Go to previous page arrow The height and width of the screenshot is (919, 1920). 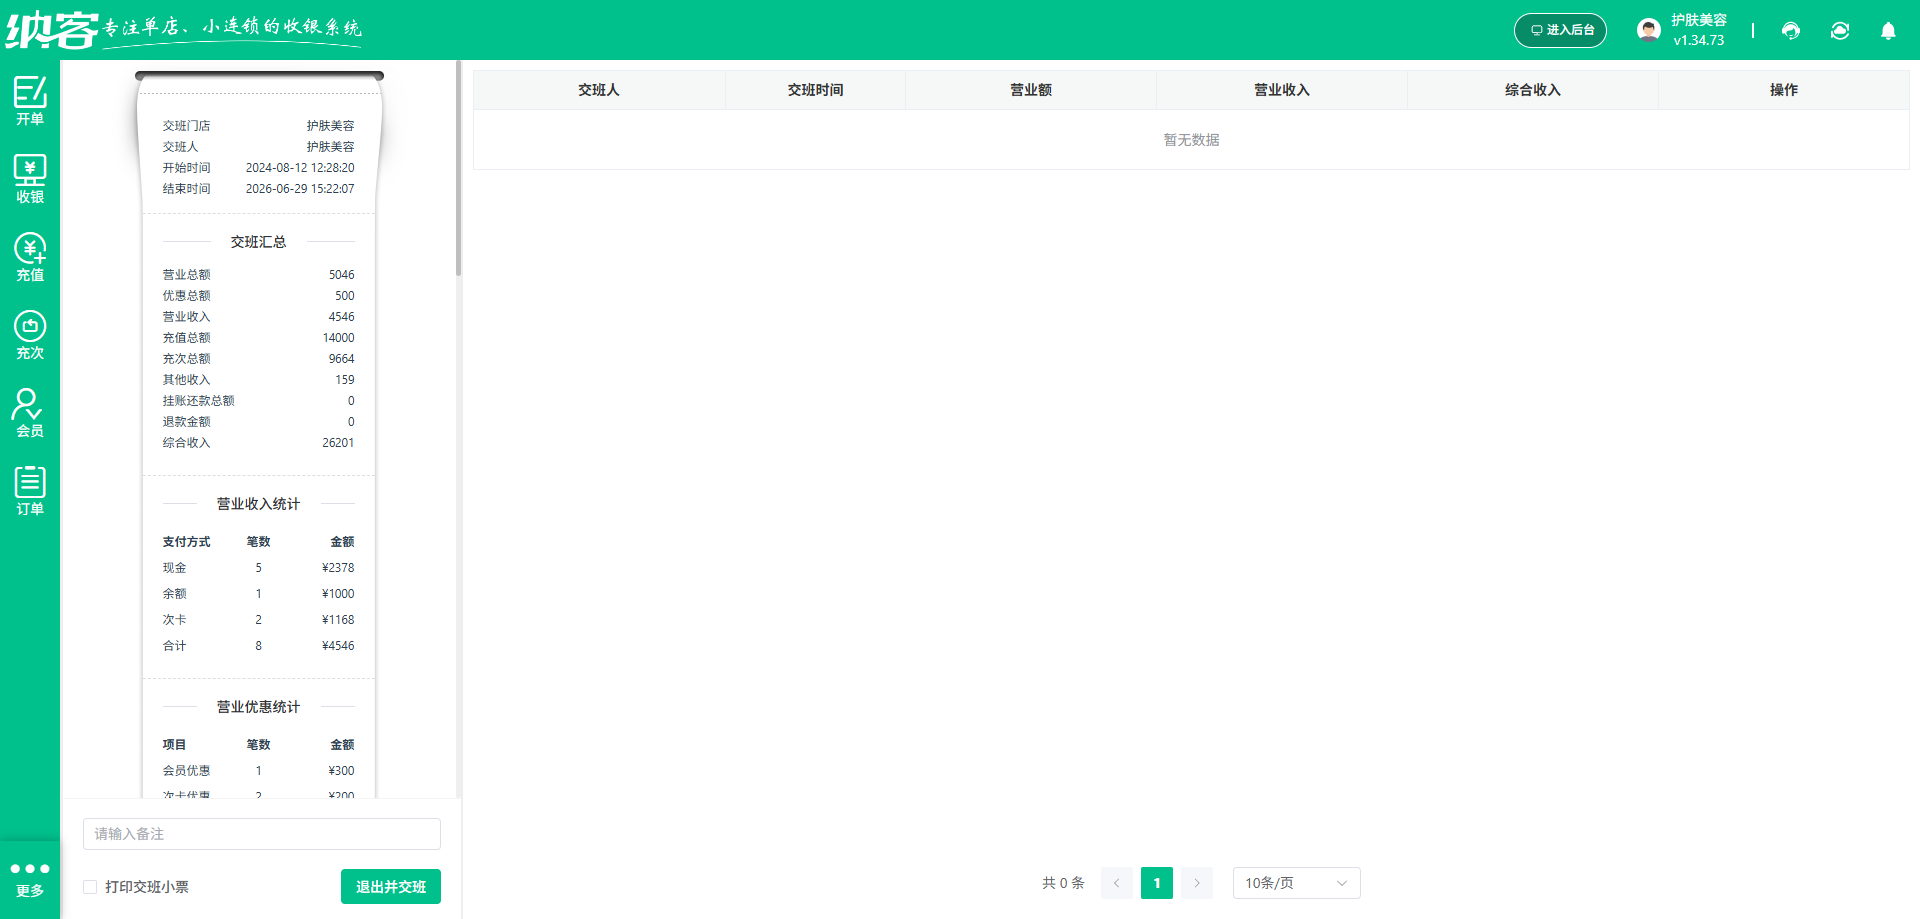tap(1117, 883)
